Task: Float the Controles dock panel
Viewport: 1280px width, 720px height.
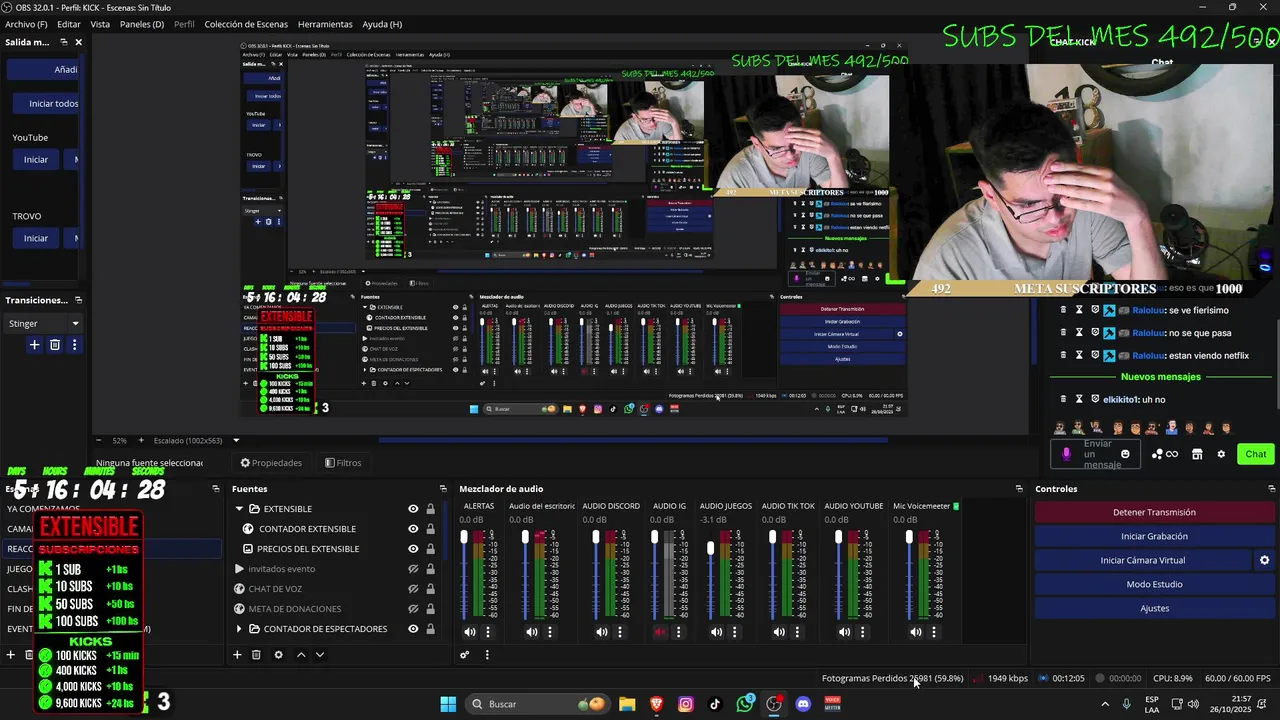Action: click(x=1270, y=489)
